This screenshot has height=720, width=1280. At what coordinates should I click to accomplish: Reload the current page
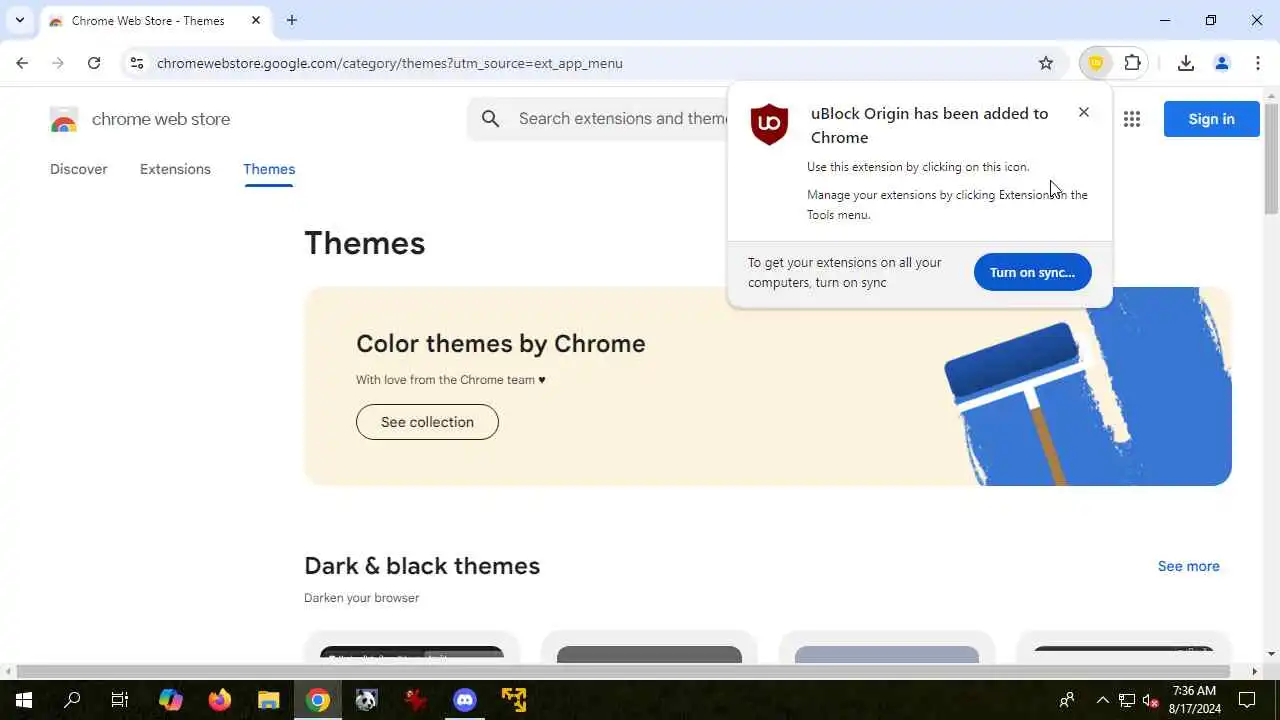[94, 63]
